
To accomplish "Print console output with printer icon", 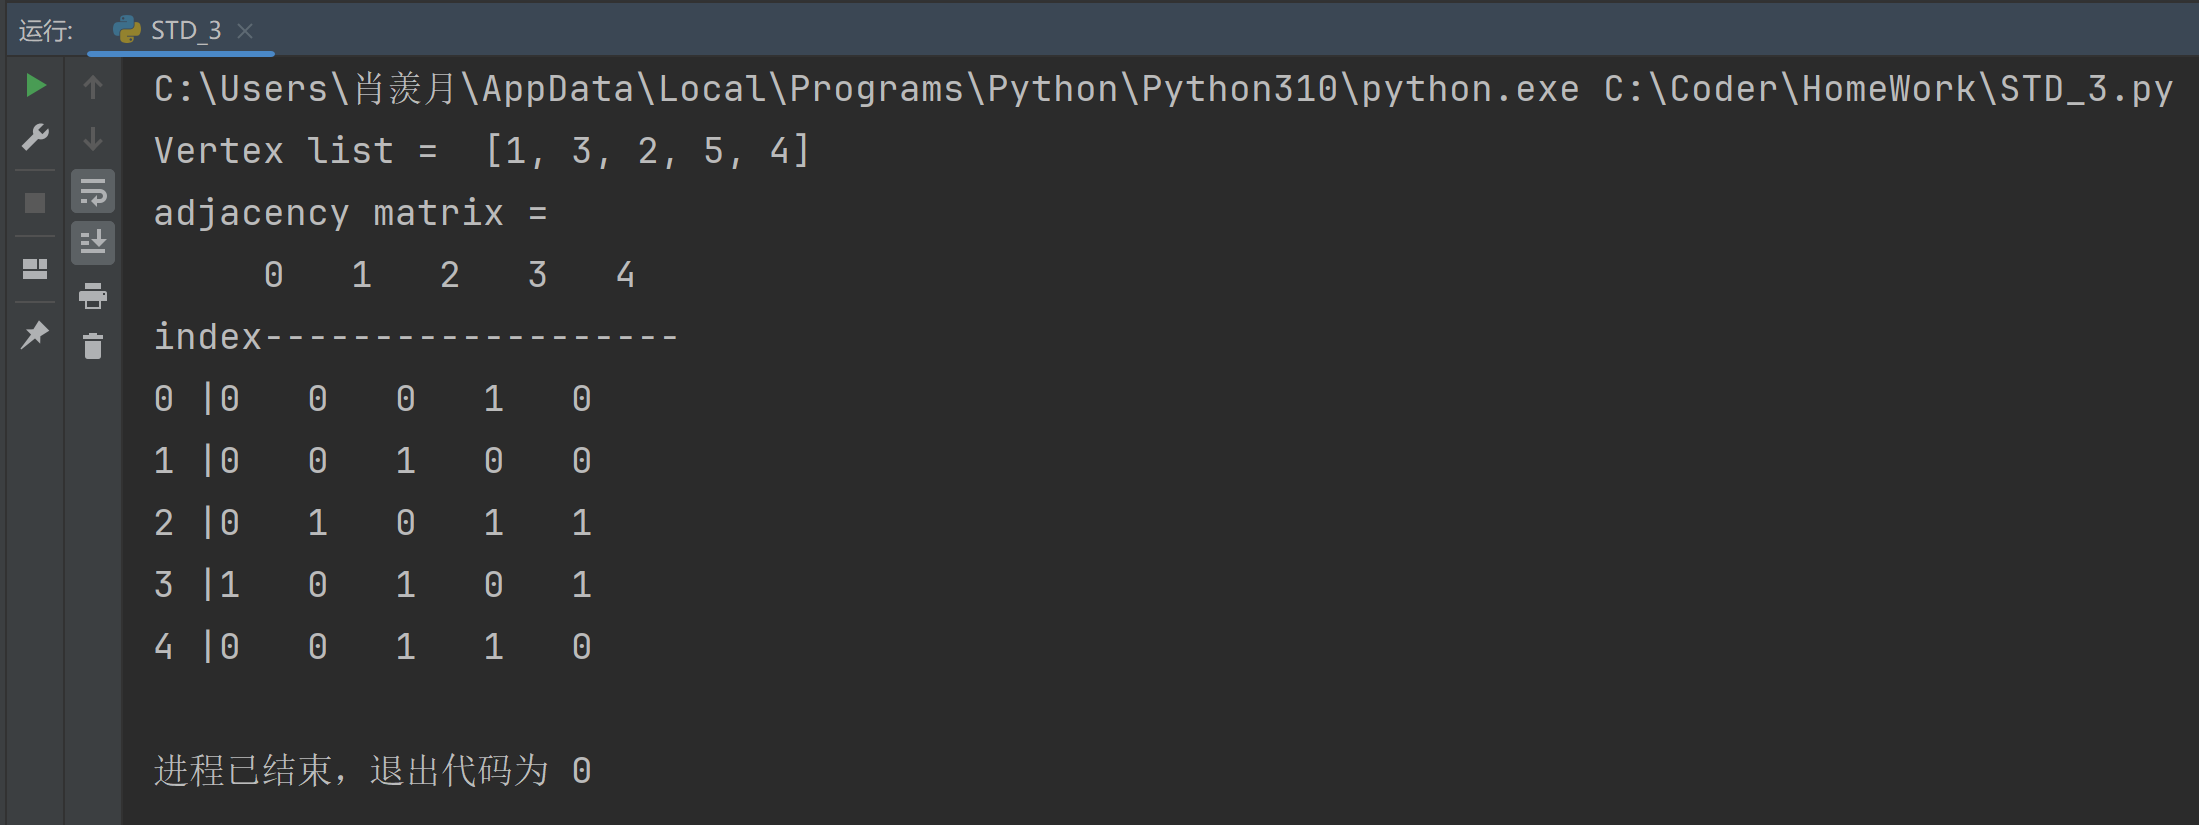I will (93, 295).
